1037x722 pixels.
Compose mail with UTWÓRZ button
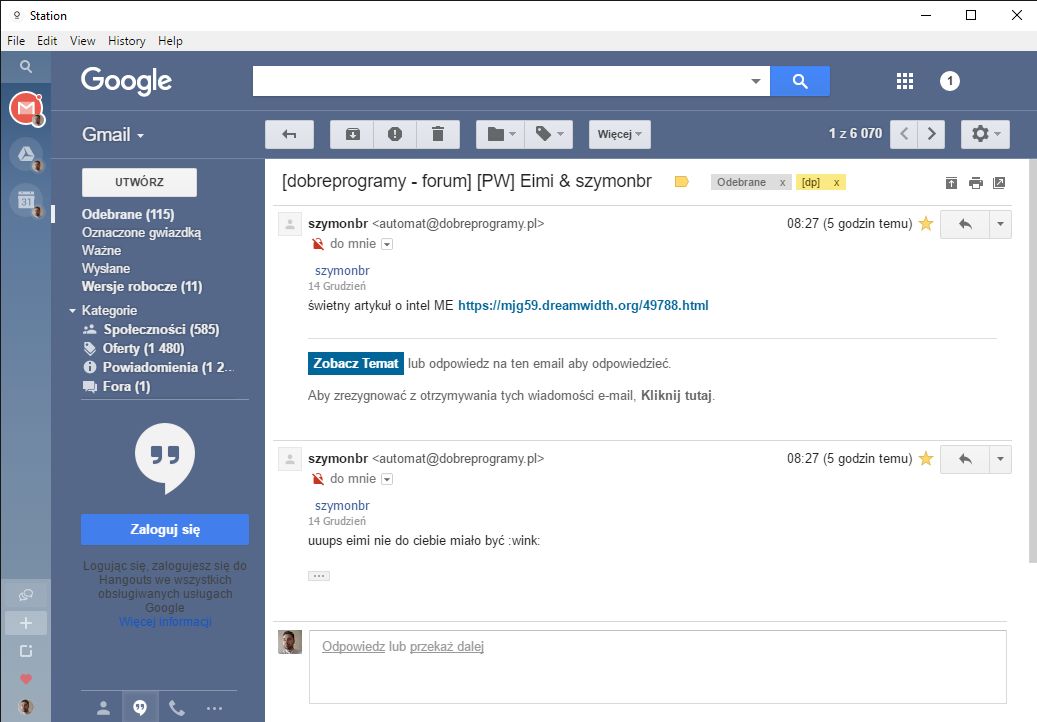point(140,182)
